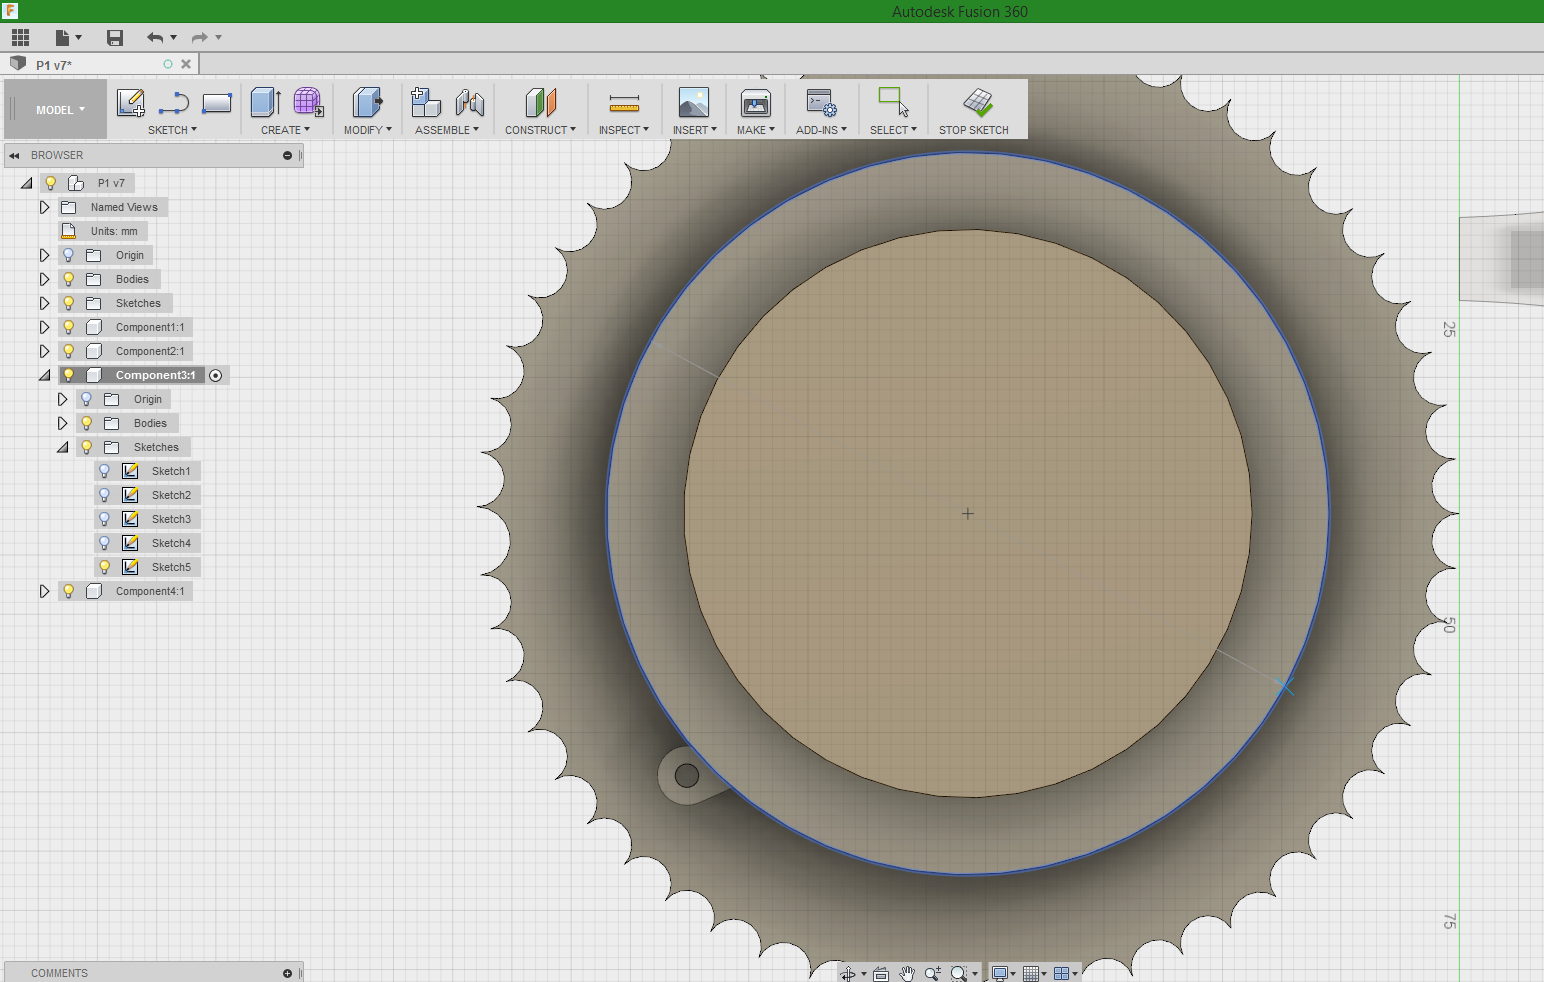Save the design with the disk icon
The height and width of the screenshot is (982, 1544).
pos(115,37)
